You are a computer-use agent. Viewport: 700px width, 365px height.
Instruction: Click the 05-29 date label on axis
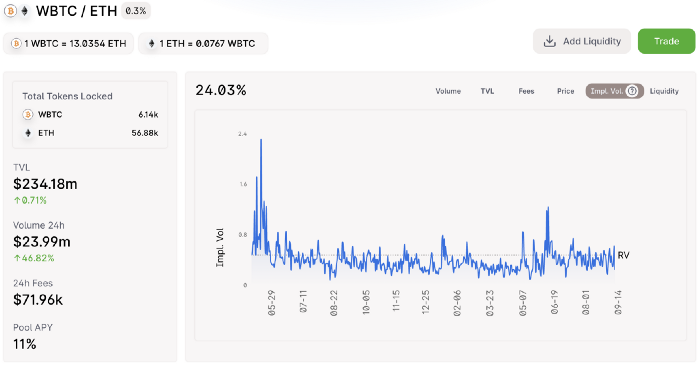tap(271, 303)
